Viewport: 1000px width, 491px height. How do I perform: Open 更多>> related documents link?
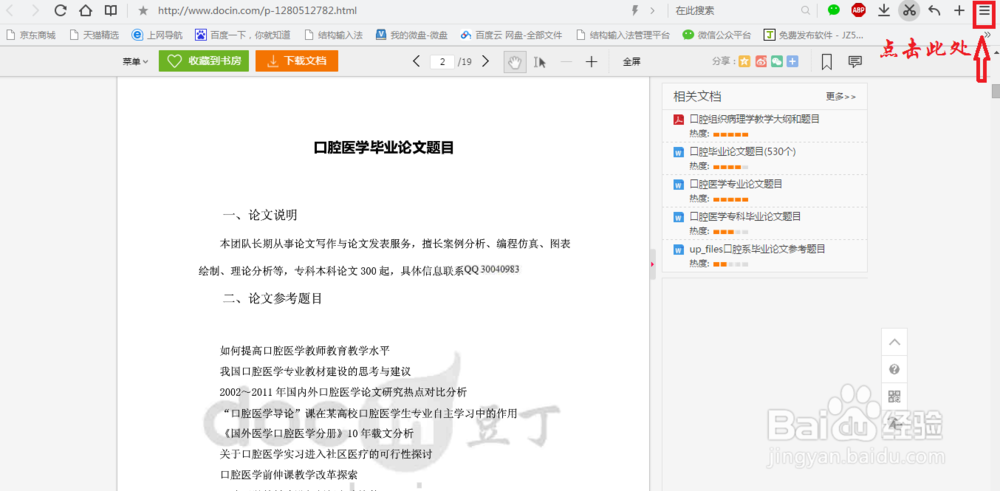tap(841, 97)
